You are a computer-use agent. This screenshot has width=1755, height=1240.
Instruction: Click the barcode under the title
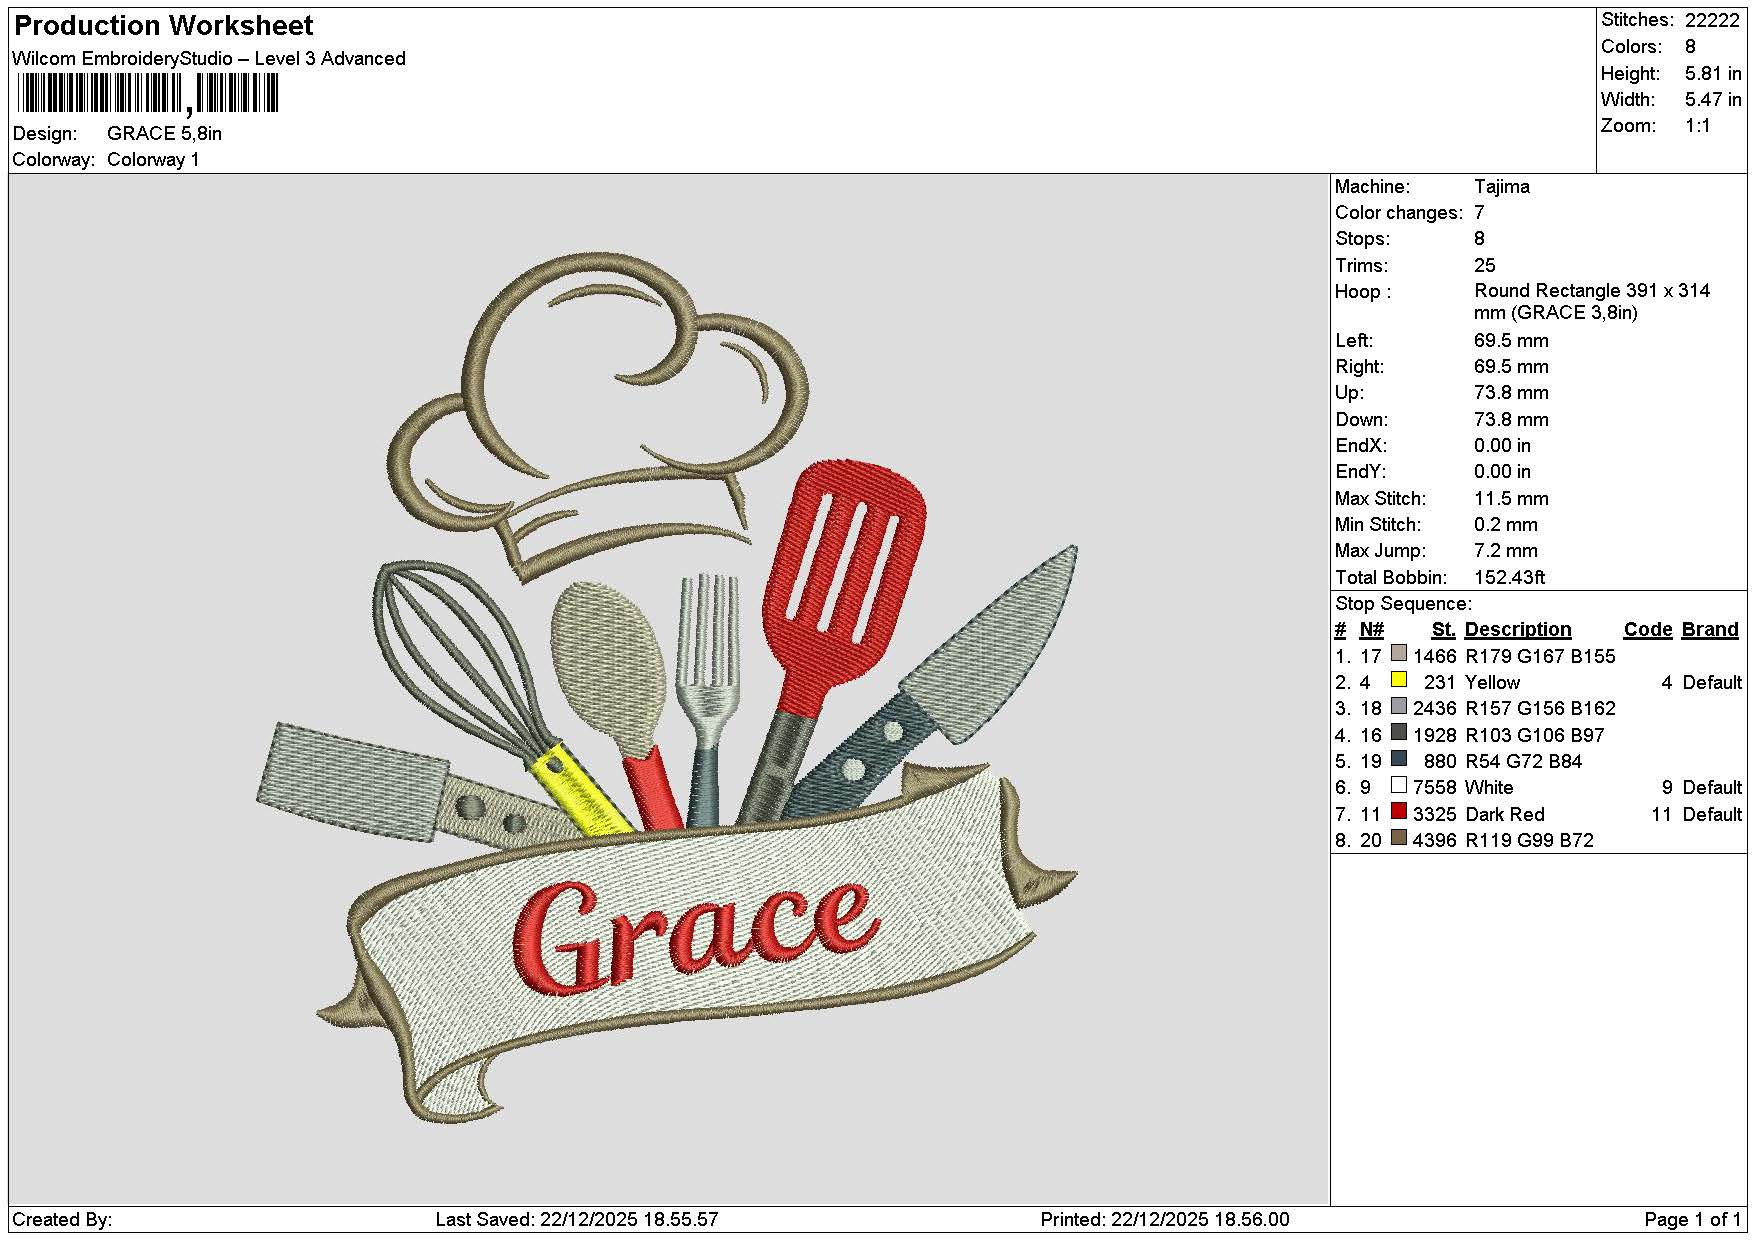click(x=148, y=96)
